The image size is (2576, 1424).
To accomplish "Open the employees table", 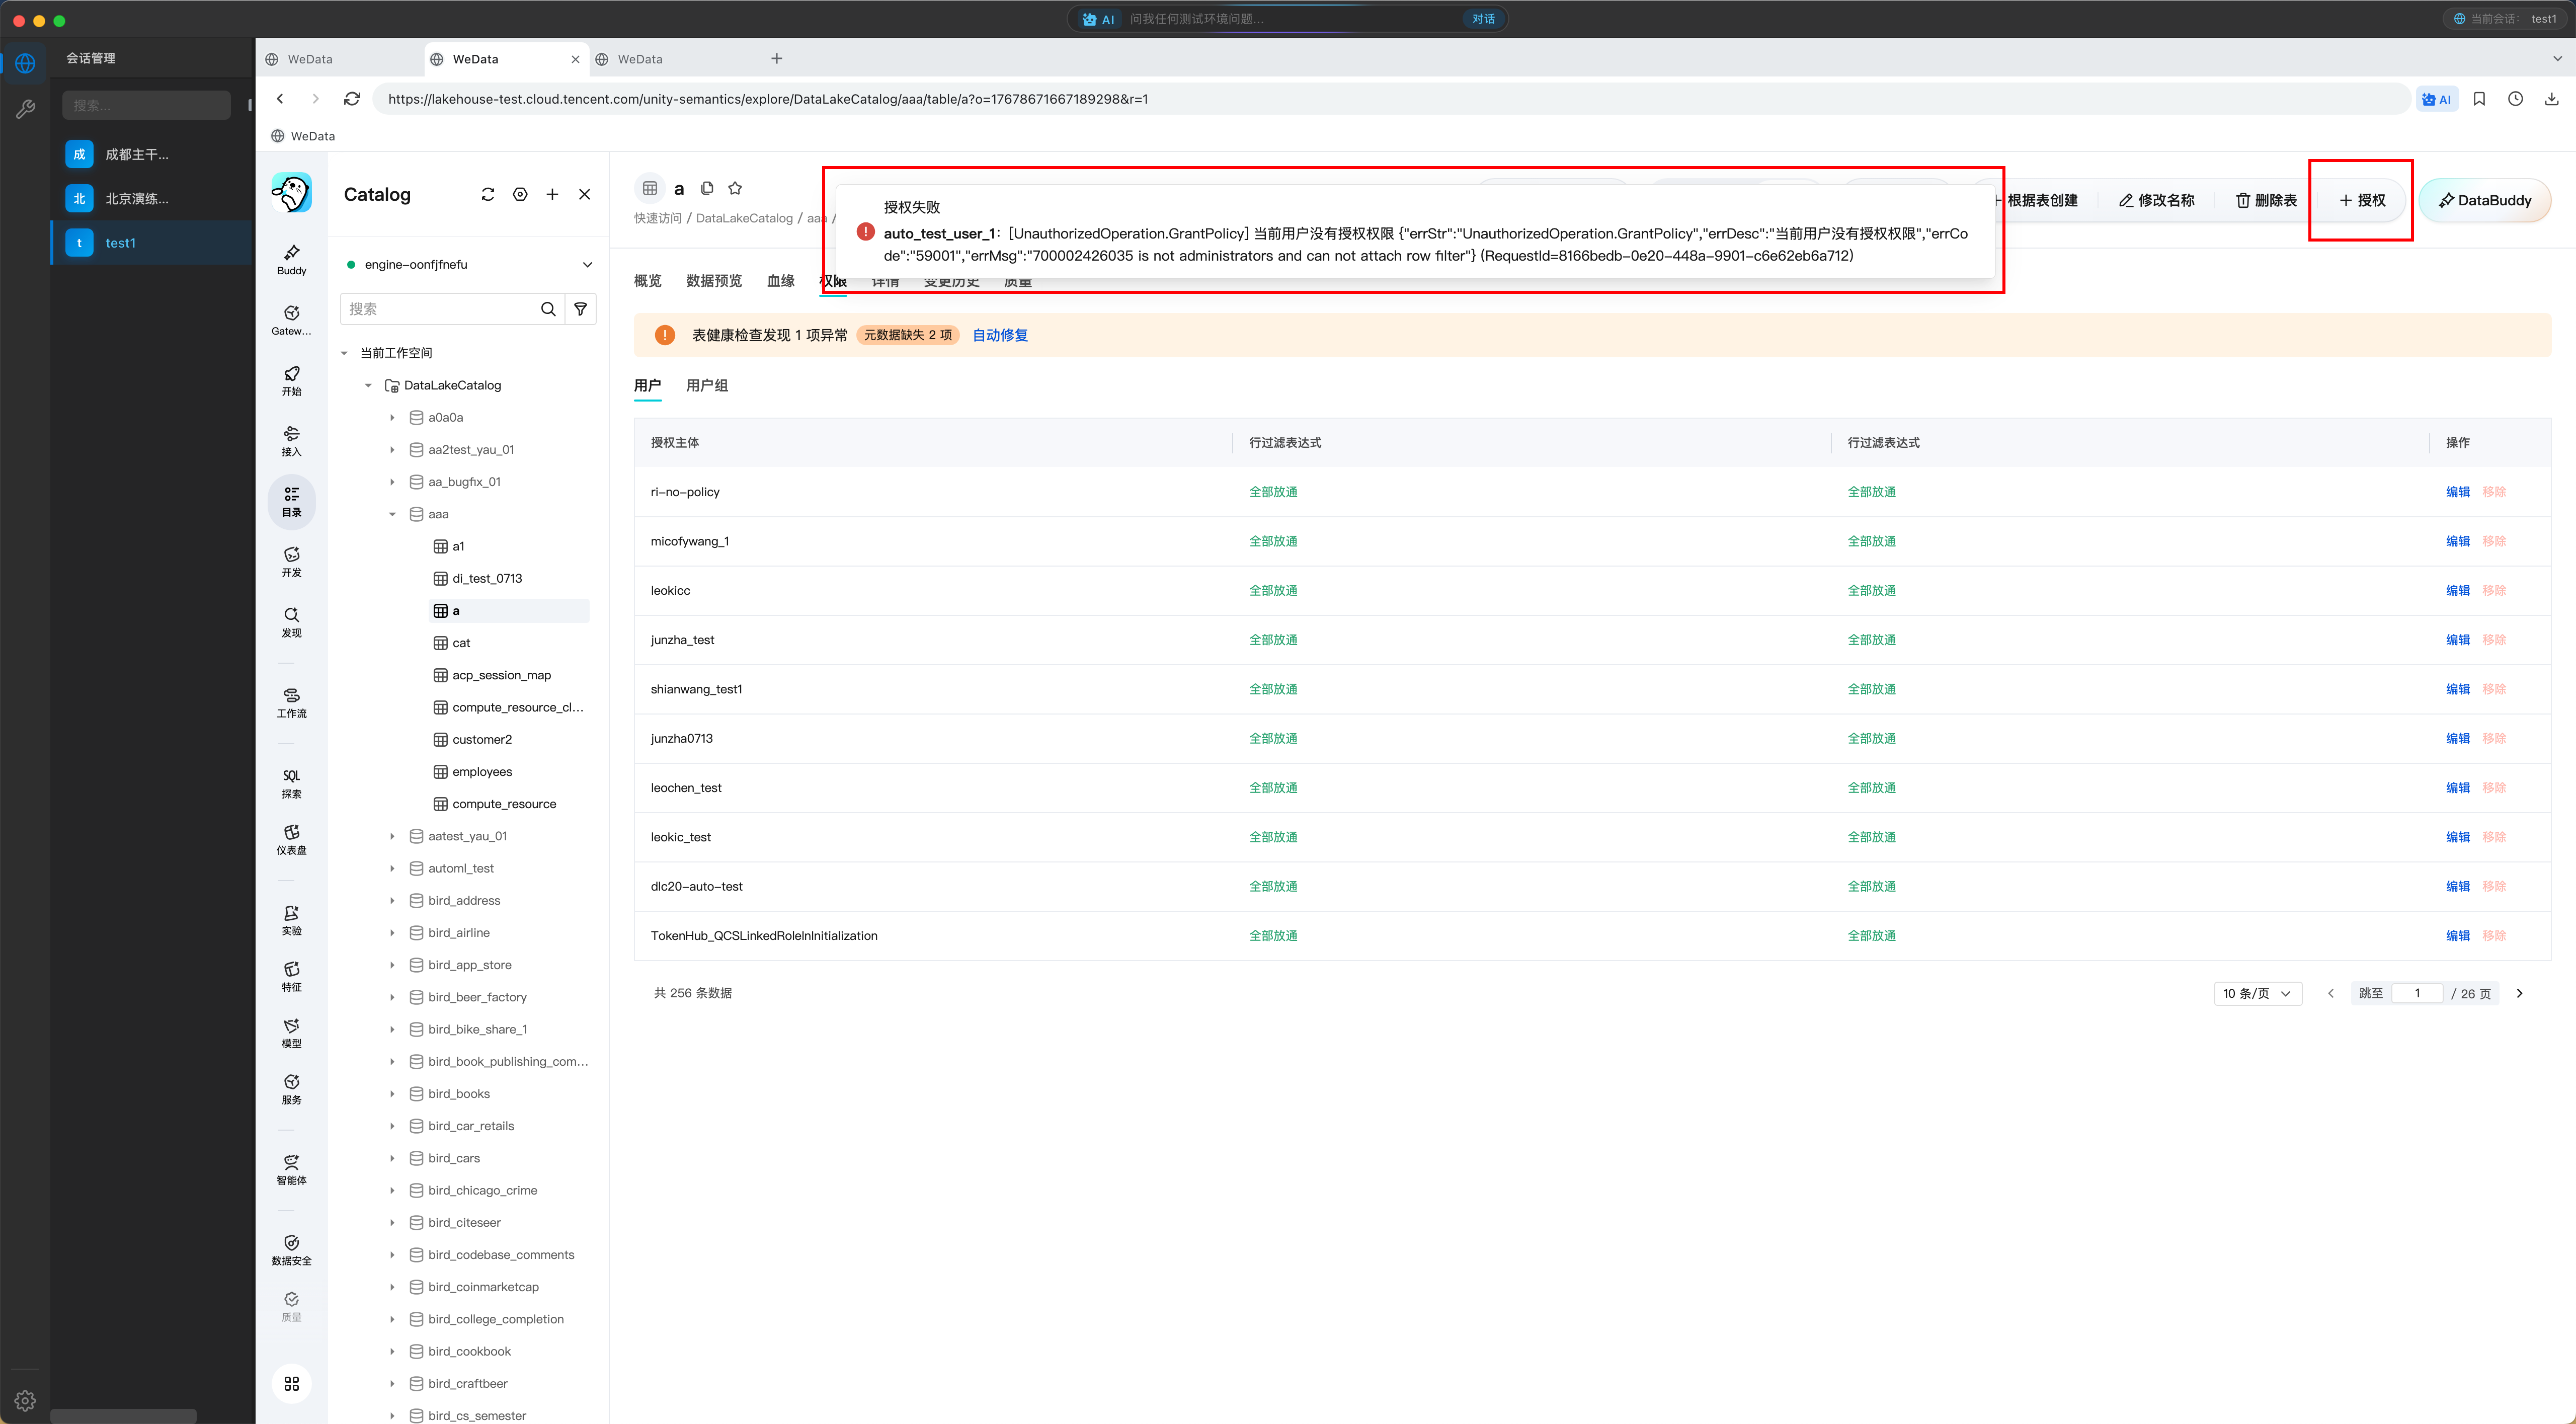I will pyautogui.click(x=482, y=772).
